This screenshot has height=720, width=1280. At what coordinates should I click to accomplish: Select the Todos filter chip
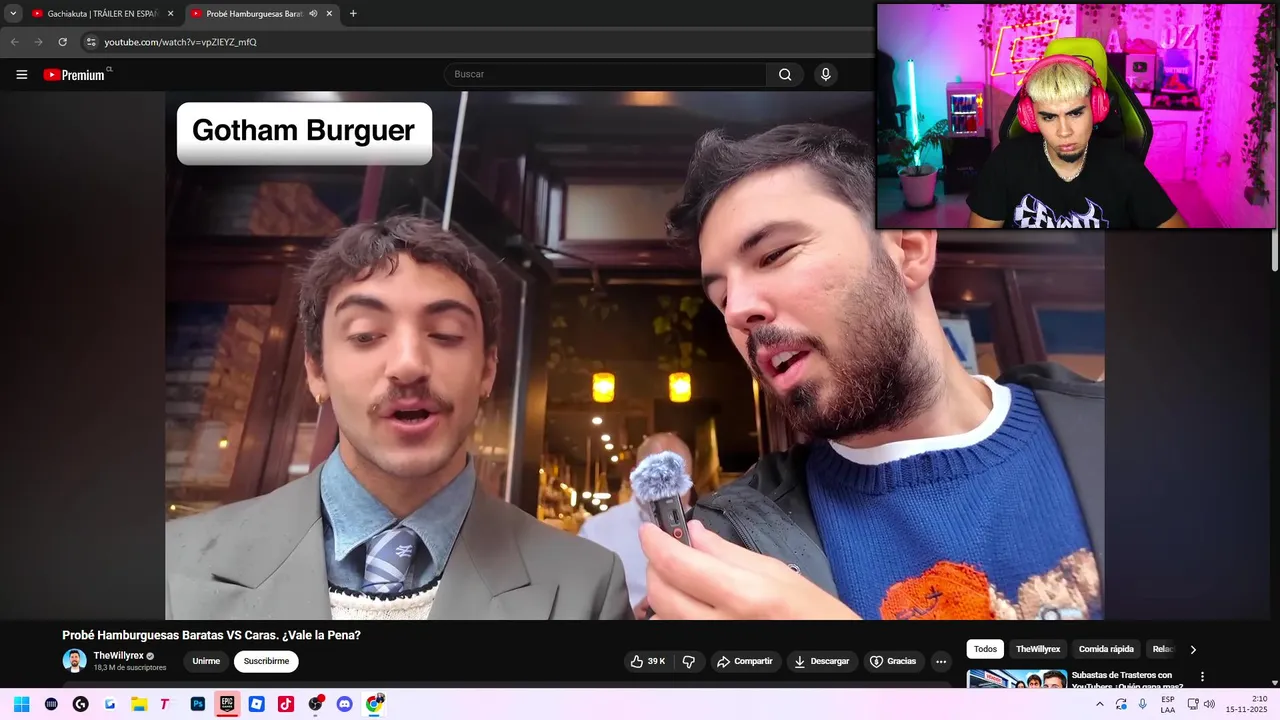[985, 649]
